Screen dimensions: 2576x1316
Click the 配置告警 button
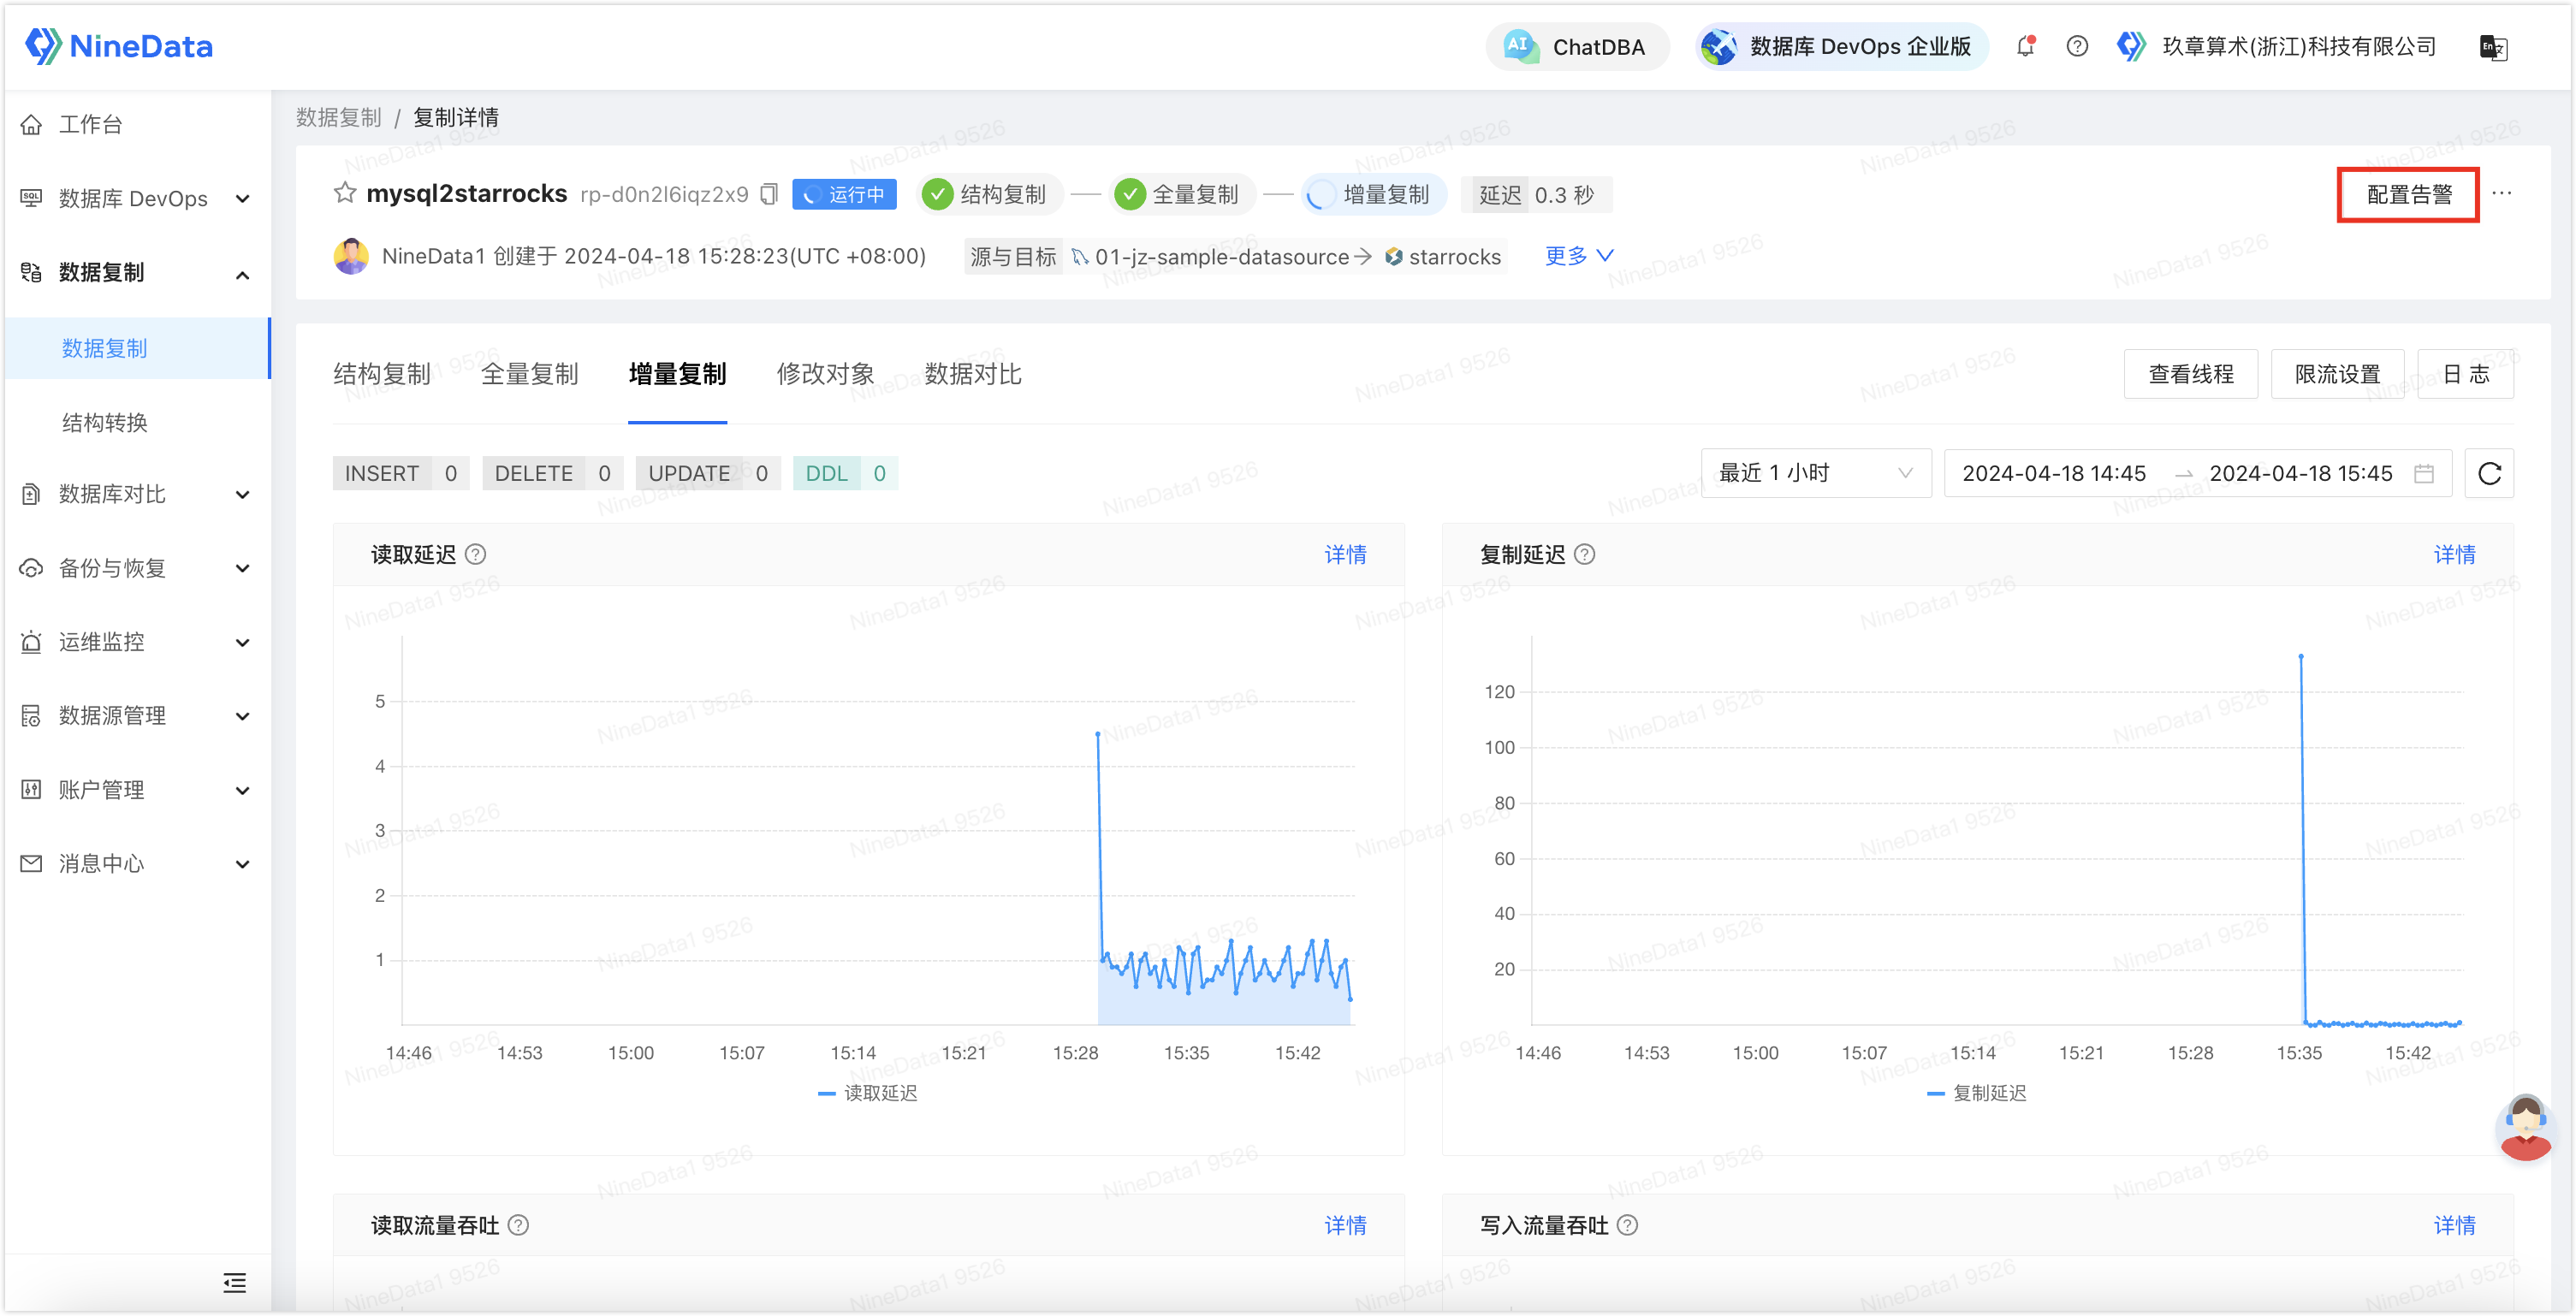tap(2409, 194)
